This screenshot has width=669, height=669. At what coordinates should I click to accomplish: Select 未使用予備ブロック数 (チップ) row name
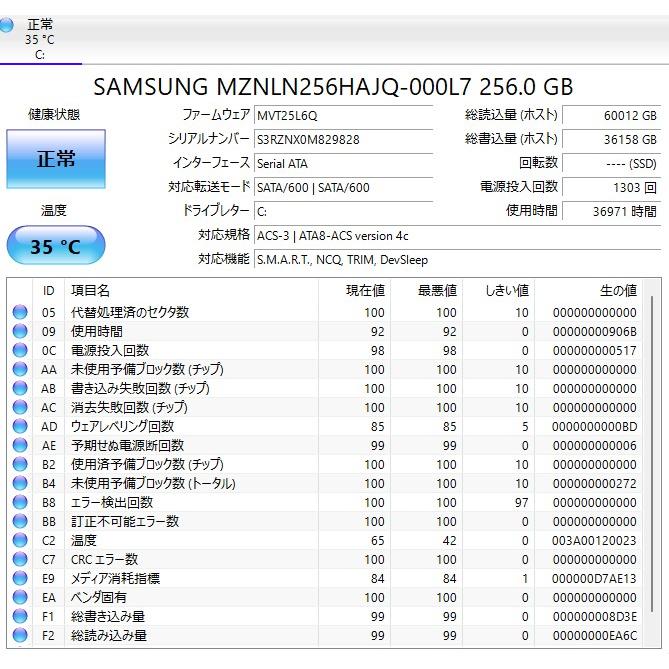[x=147, y=369]
